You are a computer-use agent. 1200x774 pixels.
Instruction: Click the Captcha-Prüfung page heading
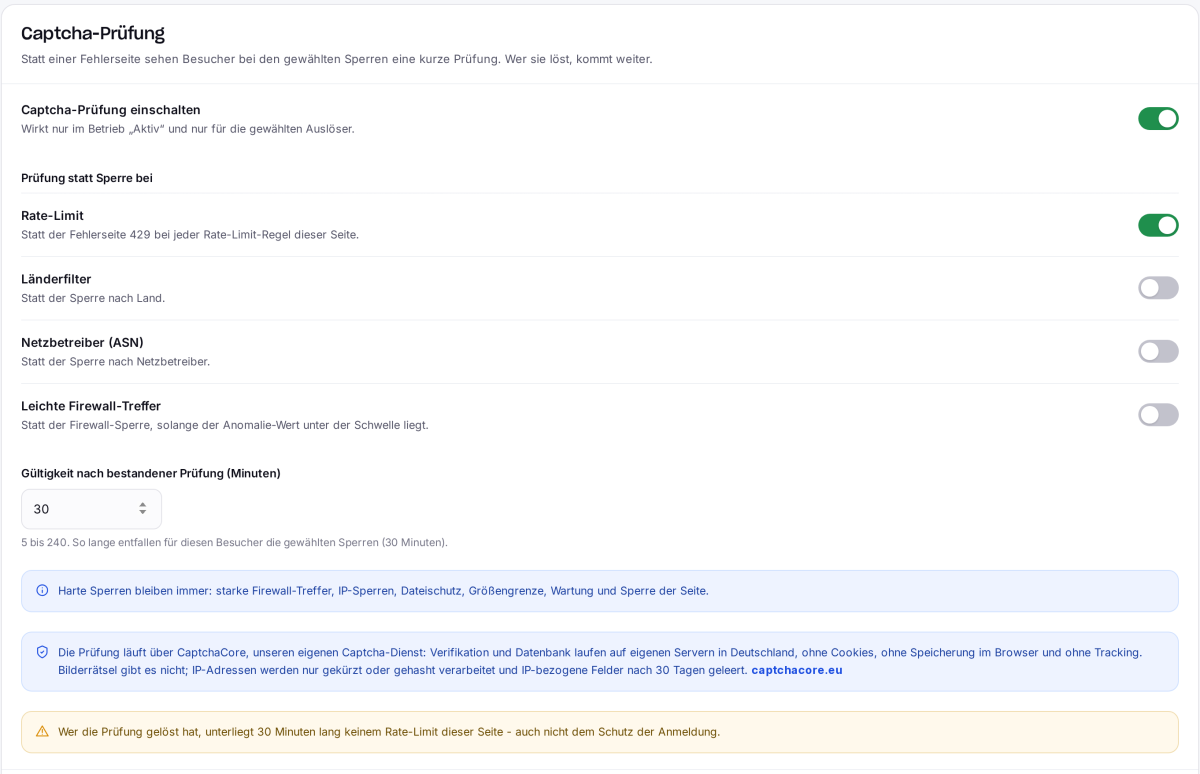click(93, 33)
